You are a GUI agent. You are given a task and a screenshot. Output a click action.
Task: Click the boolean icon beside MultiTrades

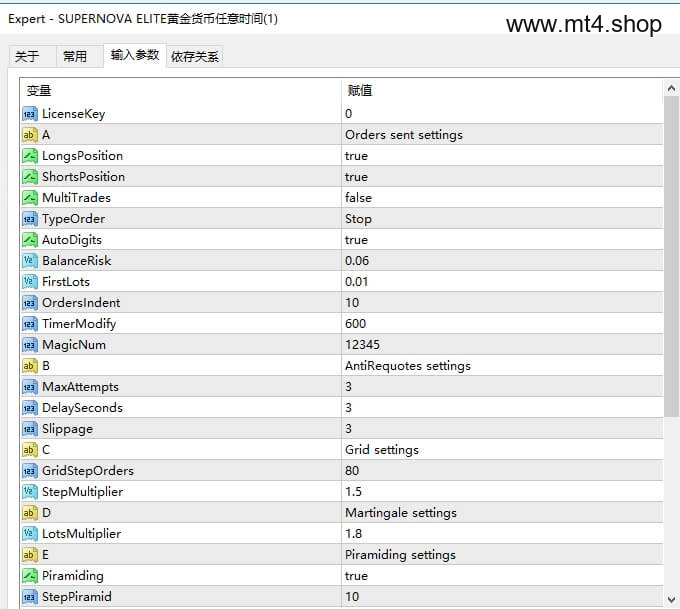pos(29,198)
